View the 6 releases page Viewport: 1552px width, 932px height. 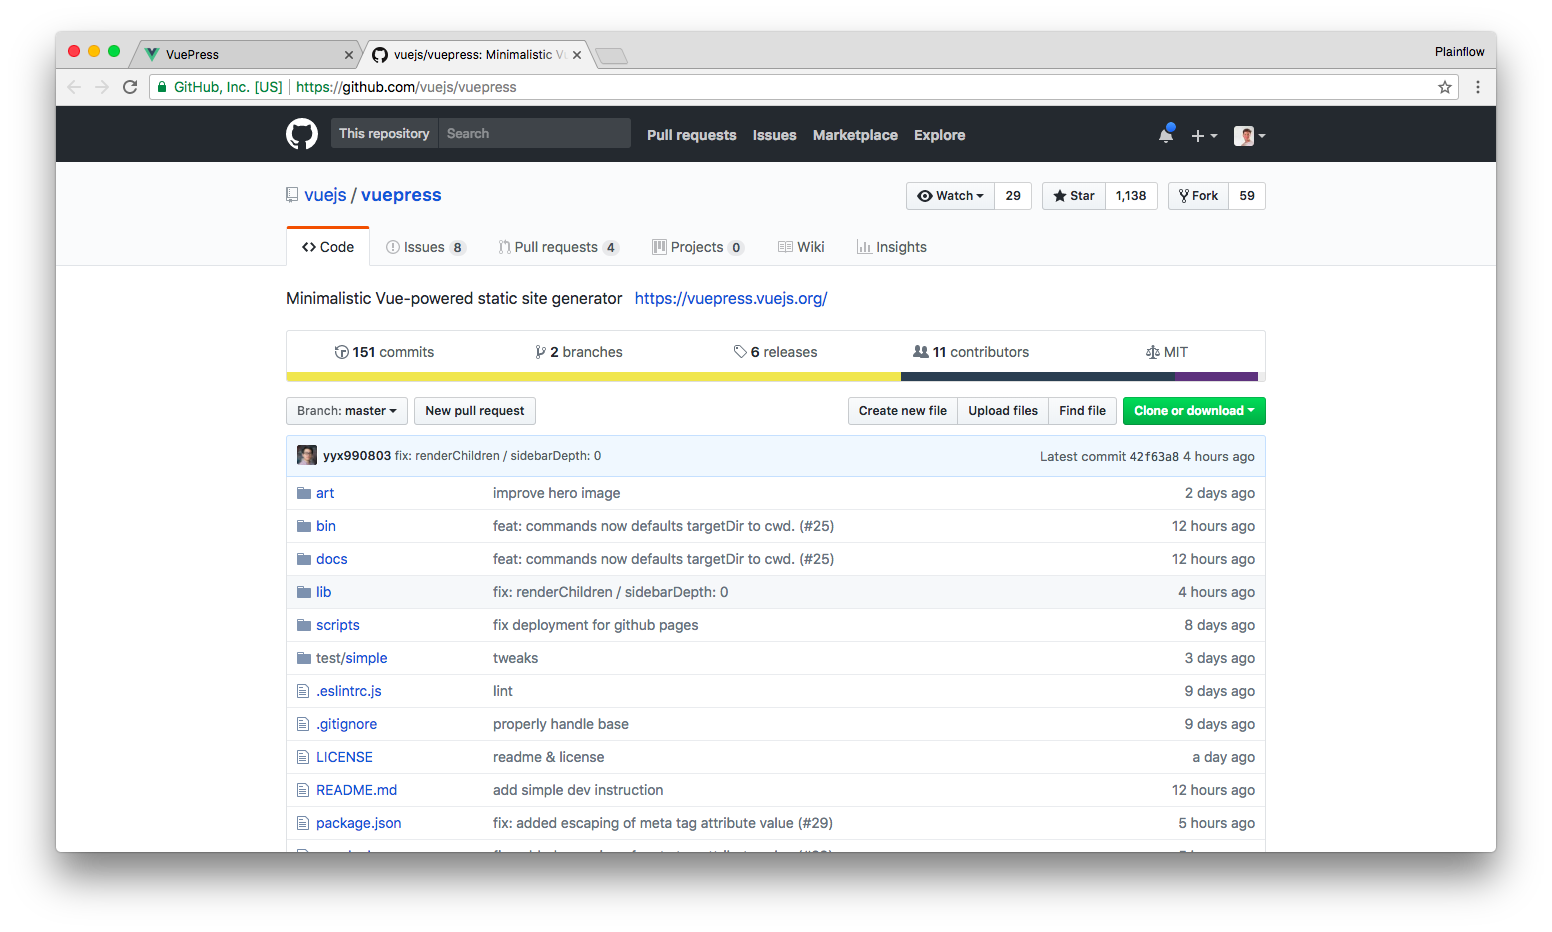click(x=775, y=352)
